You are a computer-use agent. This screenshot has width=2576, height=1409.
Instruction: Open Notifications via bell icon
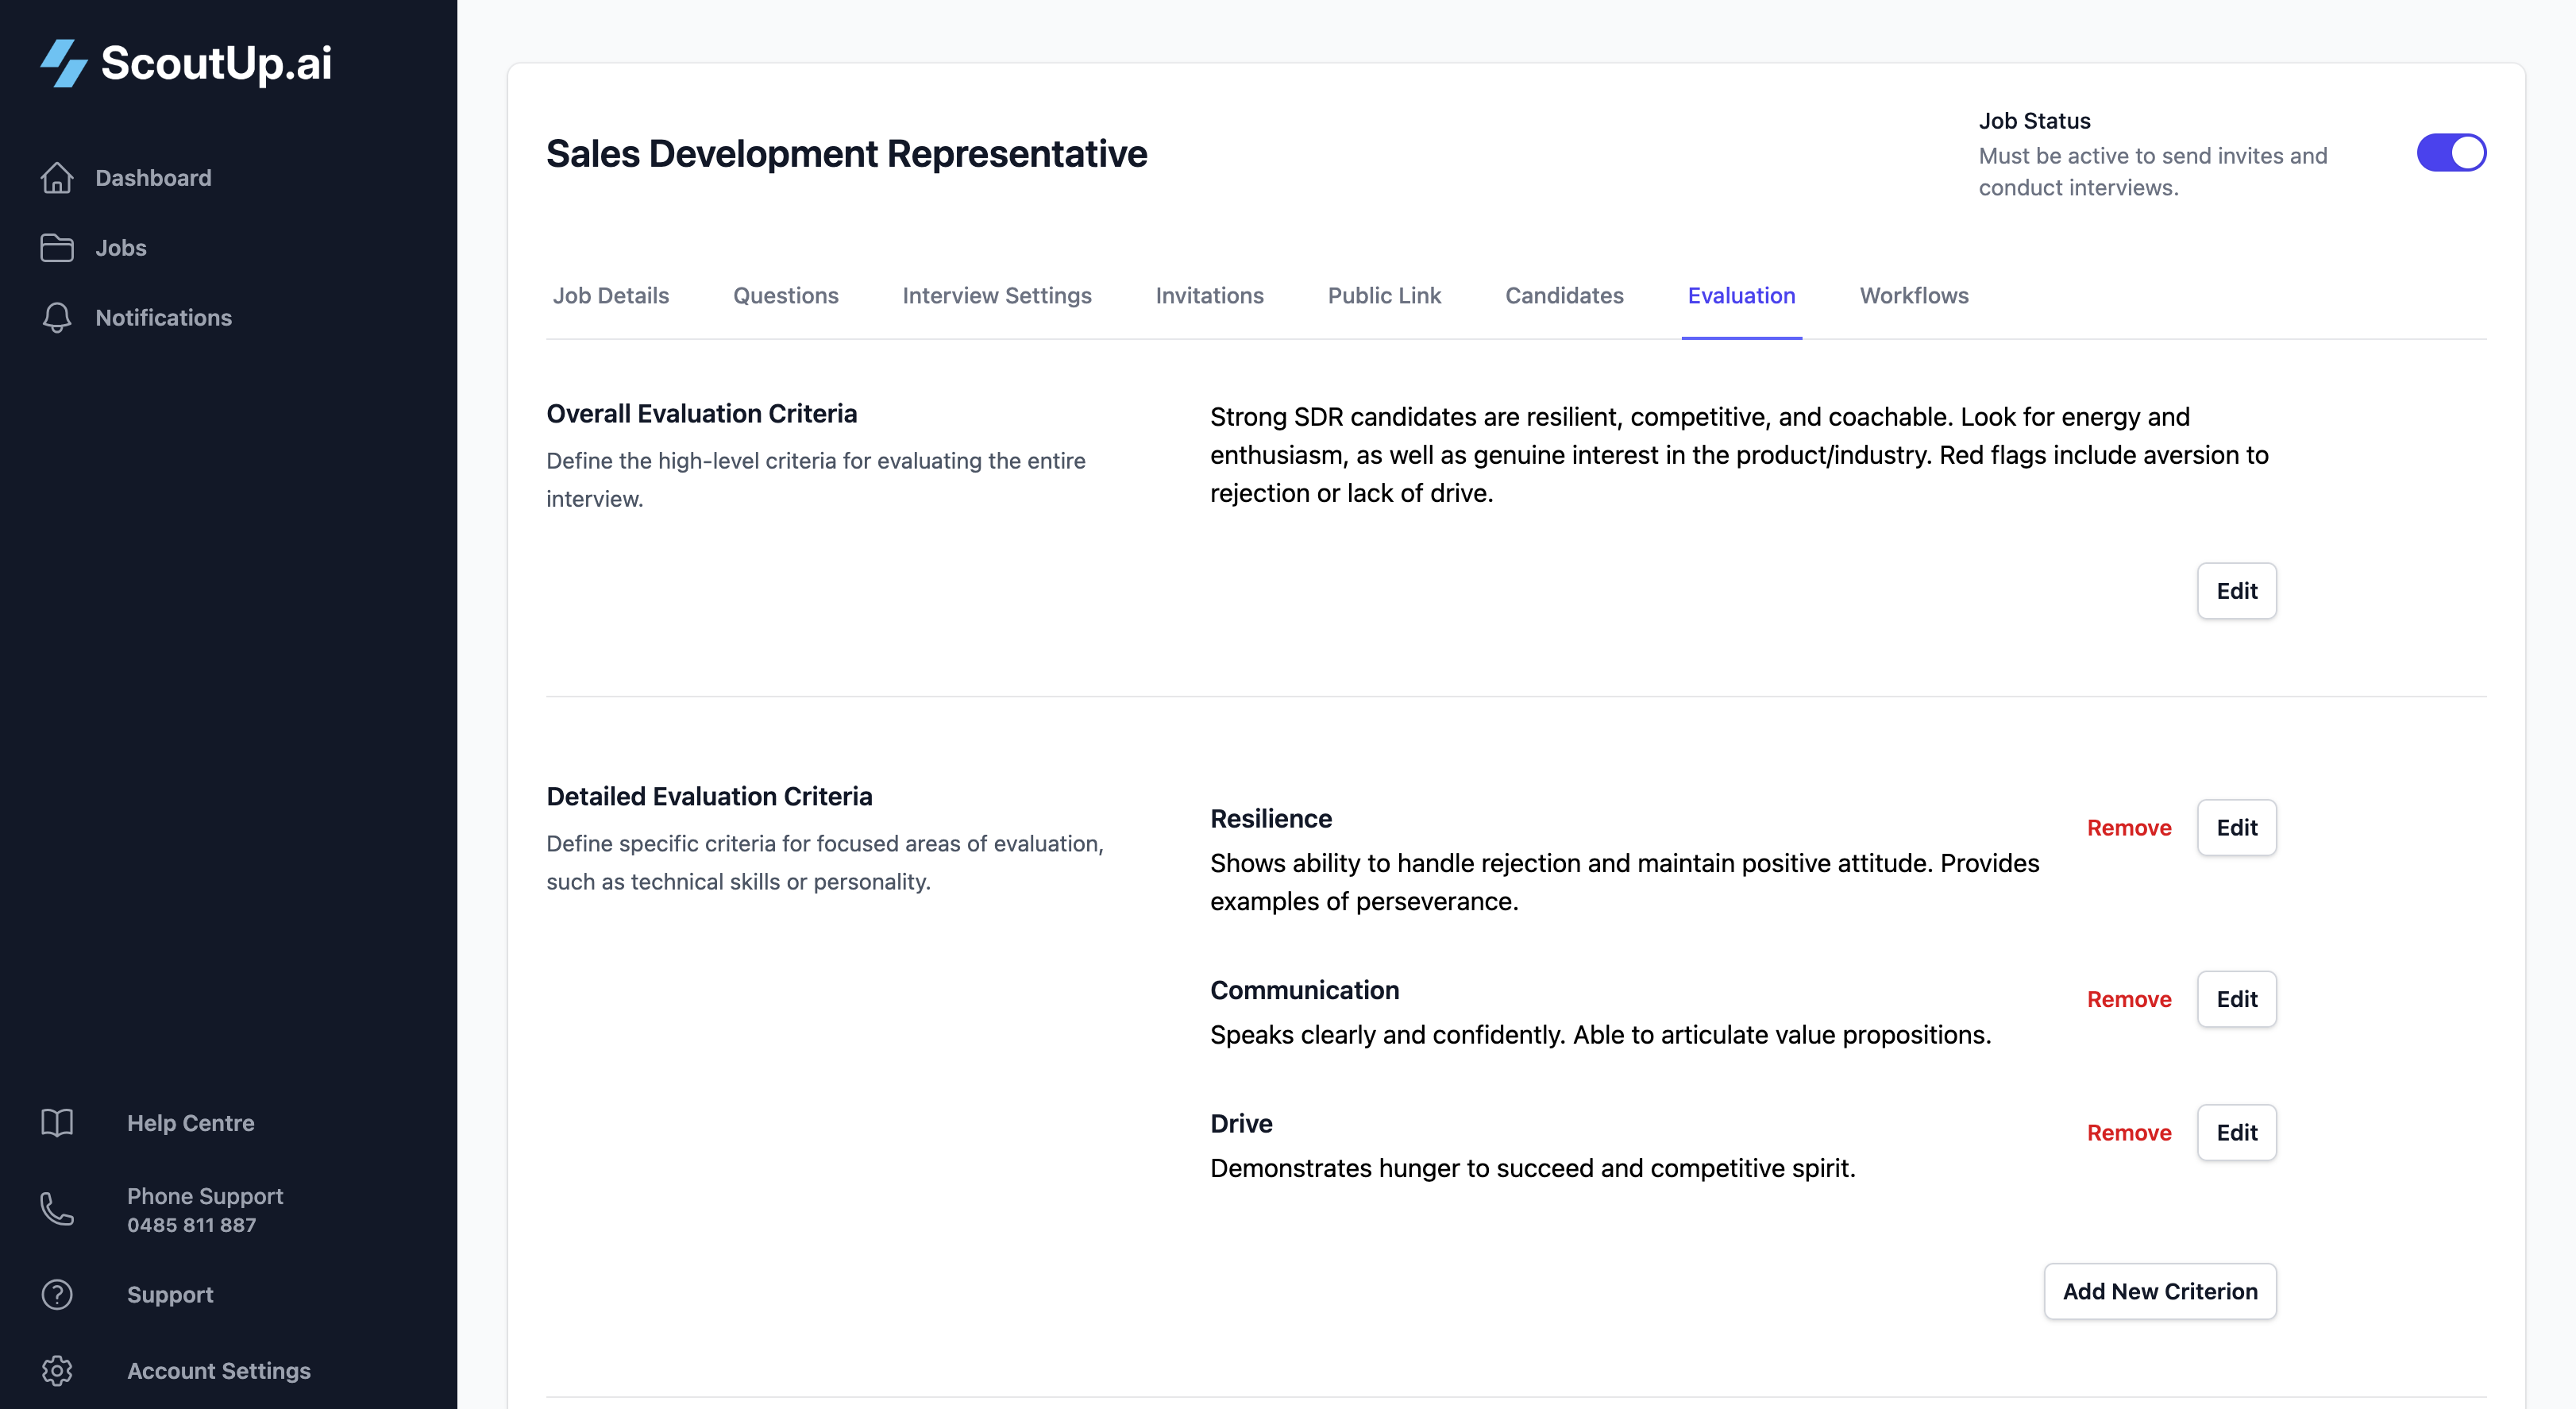coord(57,318)
